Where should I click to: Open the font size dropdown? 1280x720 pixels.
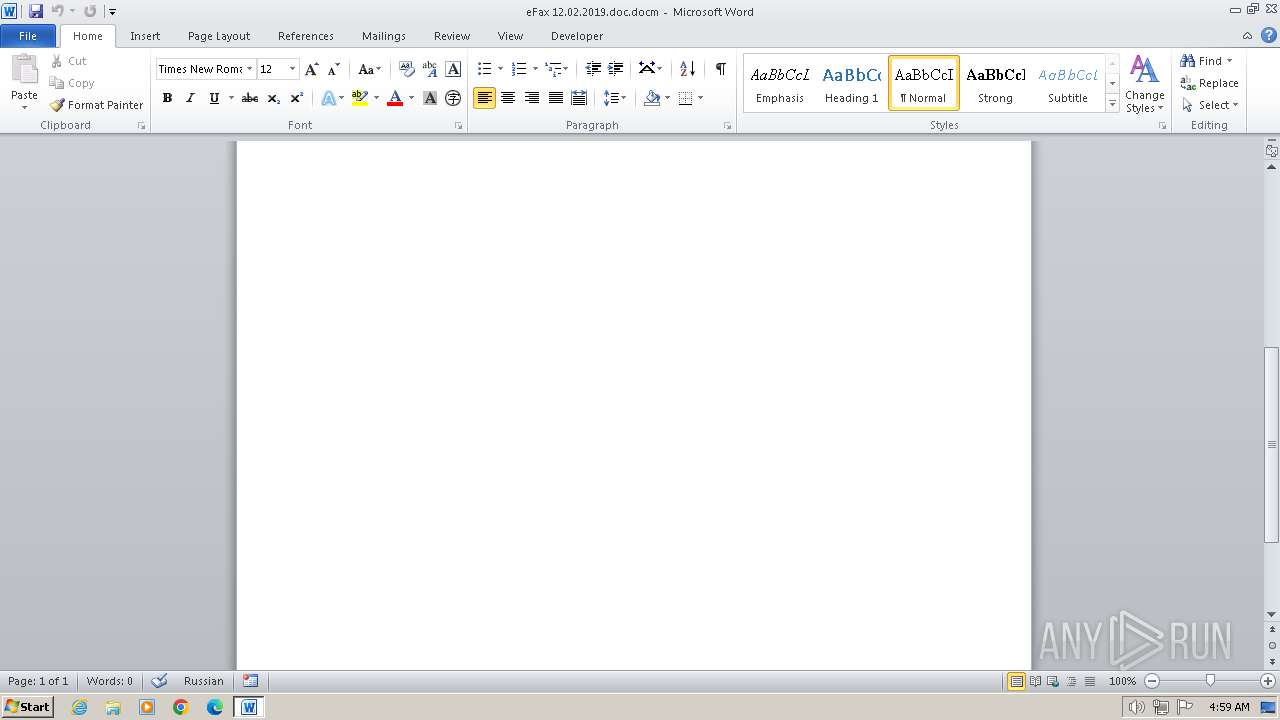pos(292,69)
